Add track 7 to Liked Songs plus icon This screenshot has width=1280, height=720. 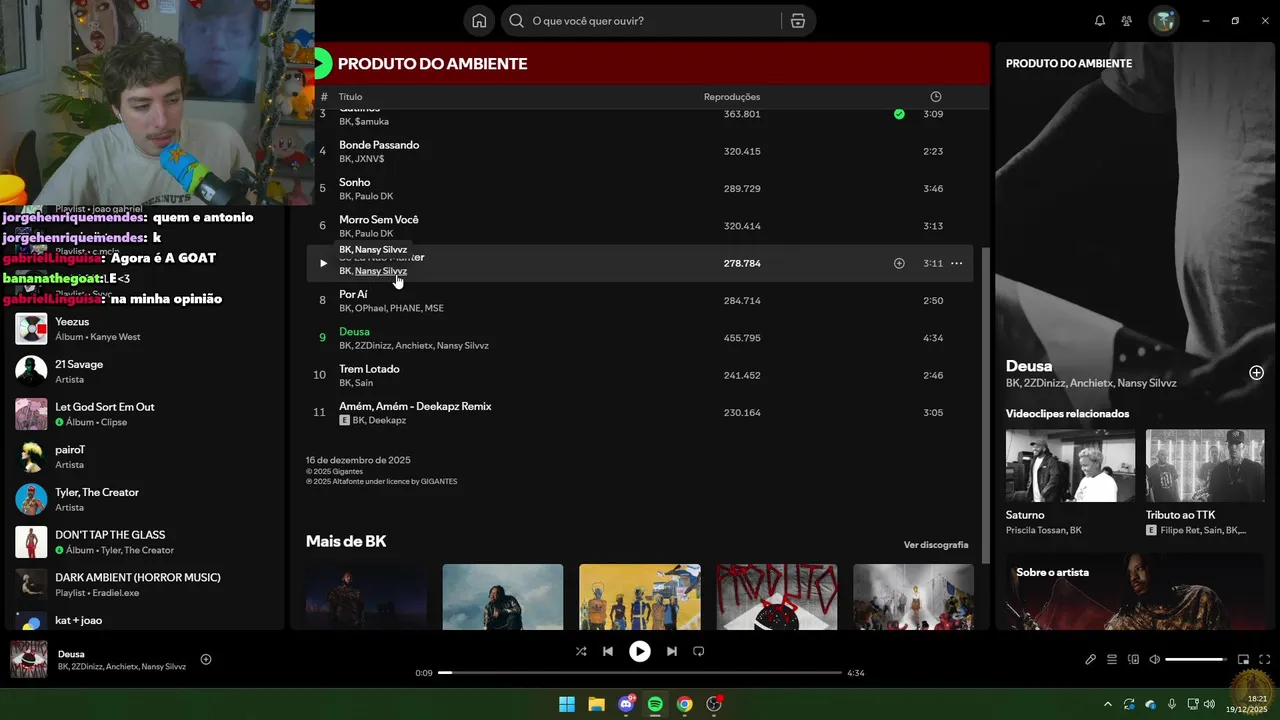click(x=899, y=263)
